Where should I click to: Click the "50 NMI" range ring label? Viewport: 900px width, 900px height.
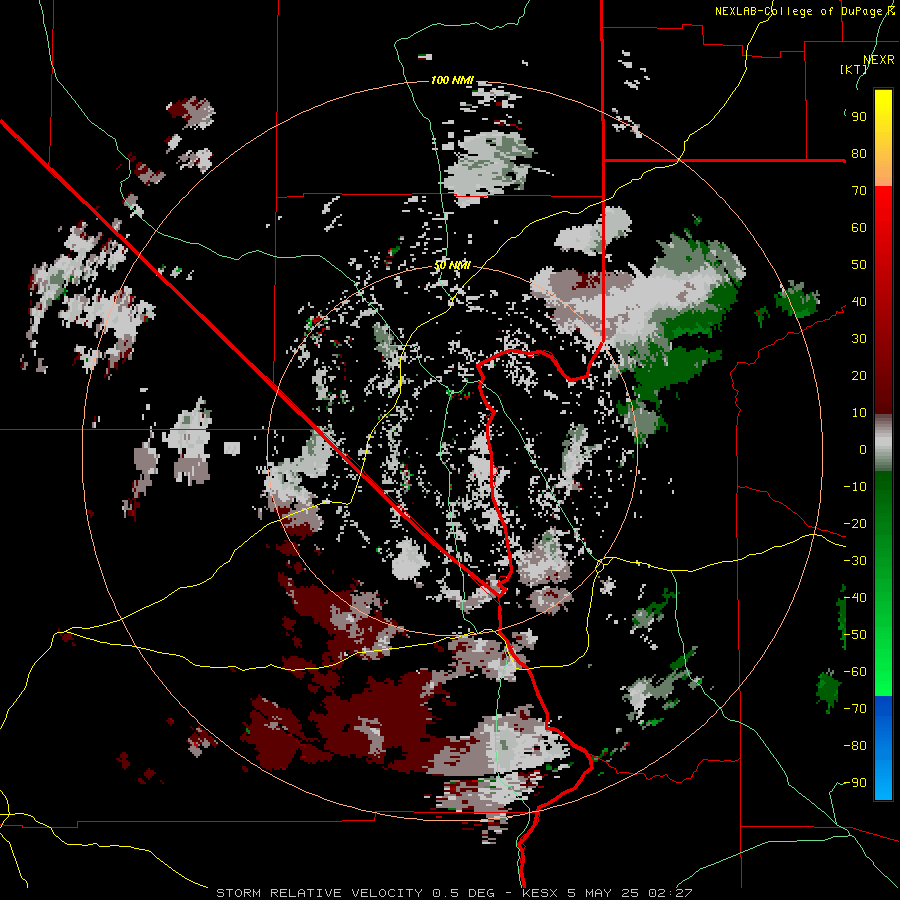tap(452, 265)
